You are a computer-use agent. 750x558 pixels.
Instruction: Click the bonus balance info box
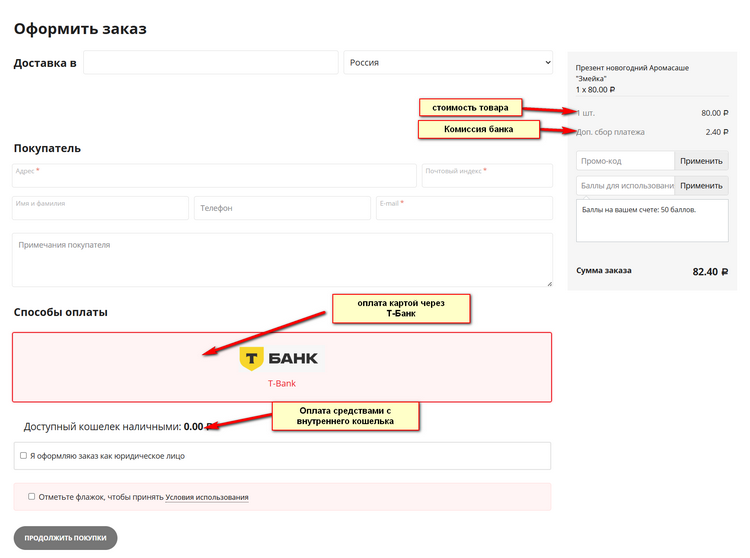click(652, 220)
